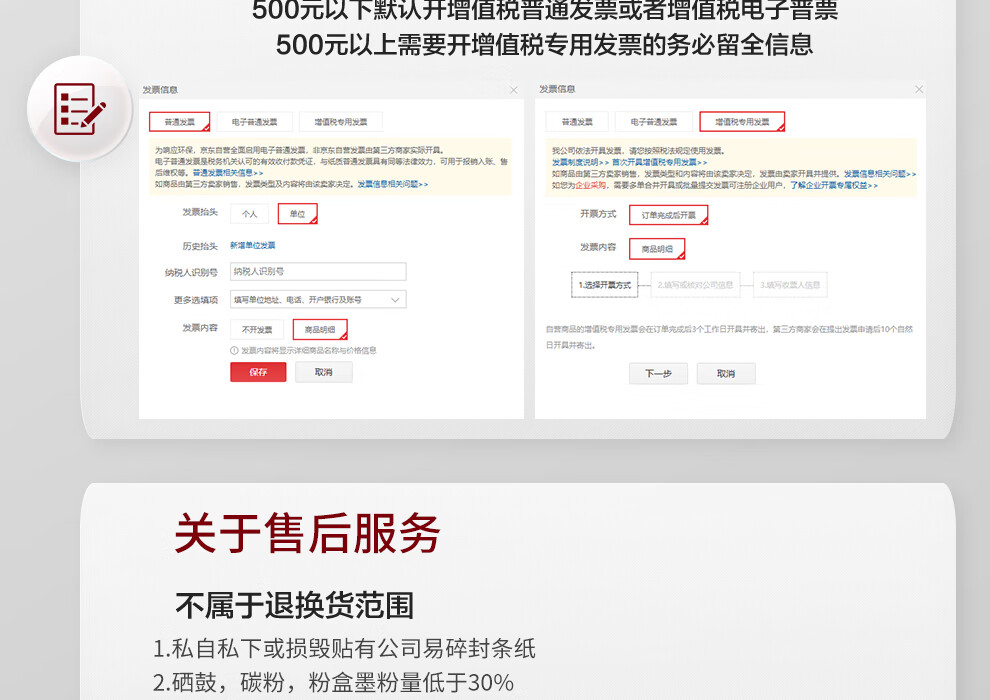Click 下一步 button in right dialog
The height and width of the screenshot is (700, 990).
point(658,374)
